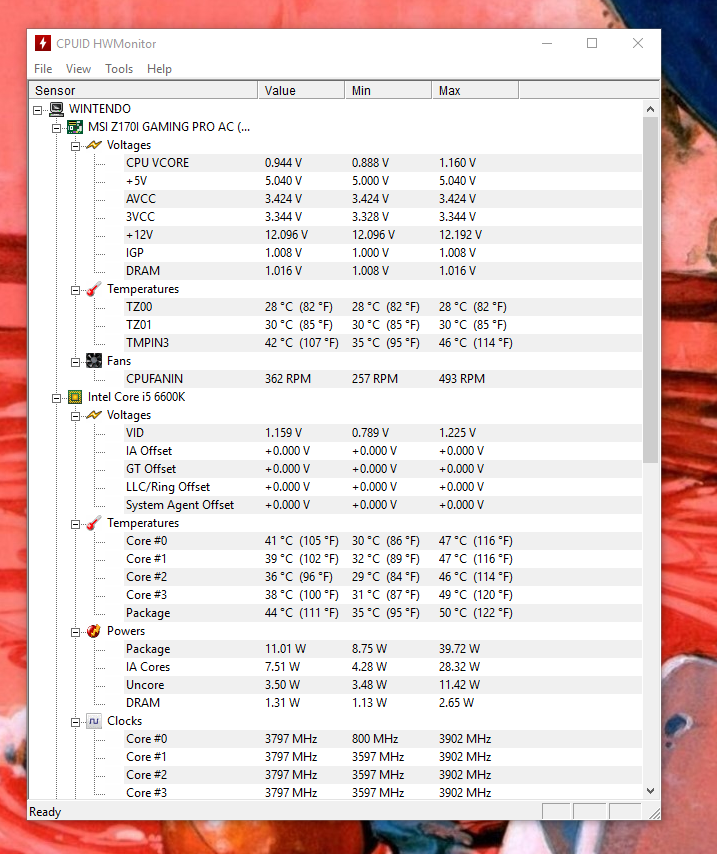
Task: Click the 800 MHz minimum clock value
Action: click(375, 739)
